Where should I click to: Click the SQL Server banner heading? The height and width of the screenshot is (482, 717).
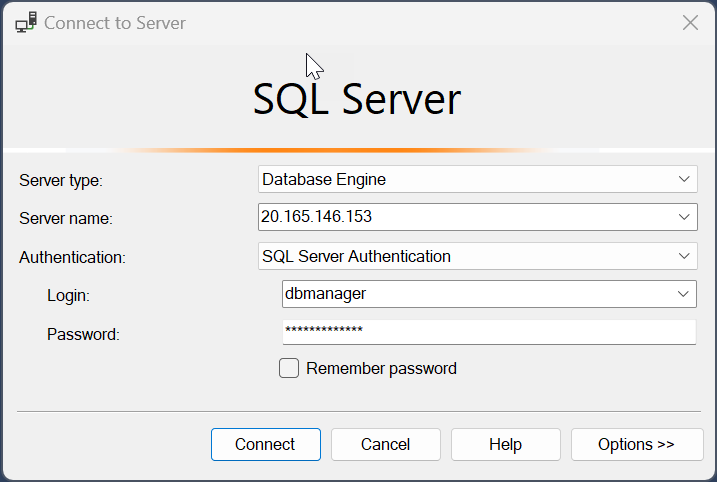[x=357, y=100]
